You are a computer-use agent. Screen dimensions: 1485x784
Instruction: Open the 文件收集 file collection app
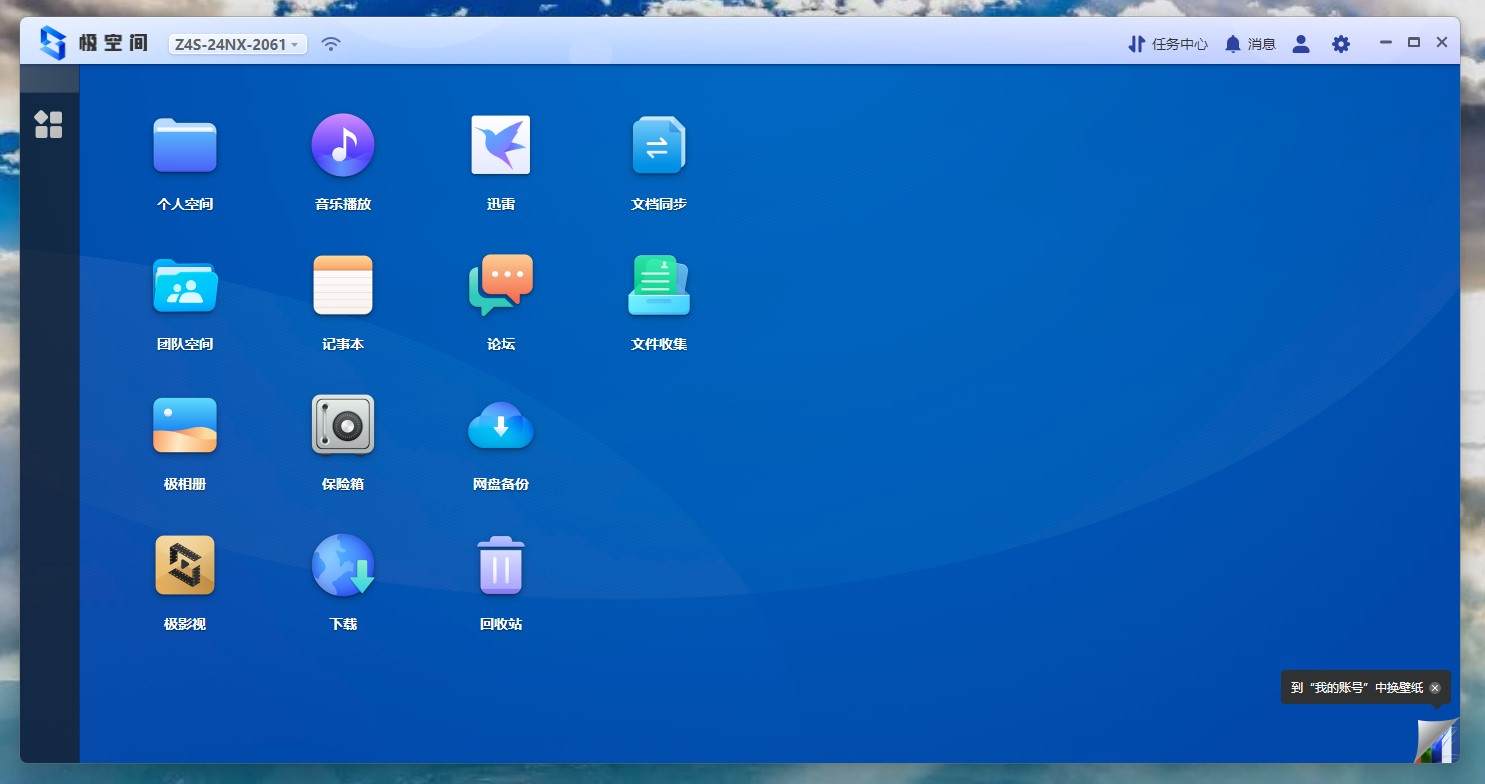click(659, 286)
